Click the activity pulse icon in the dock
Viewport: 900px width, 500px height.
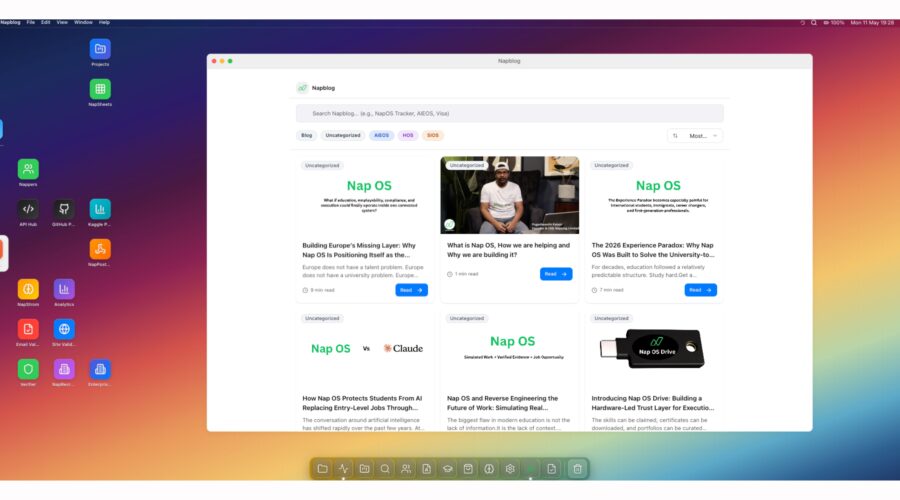[343, 468]
